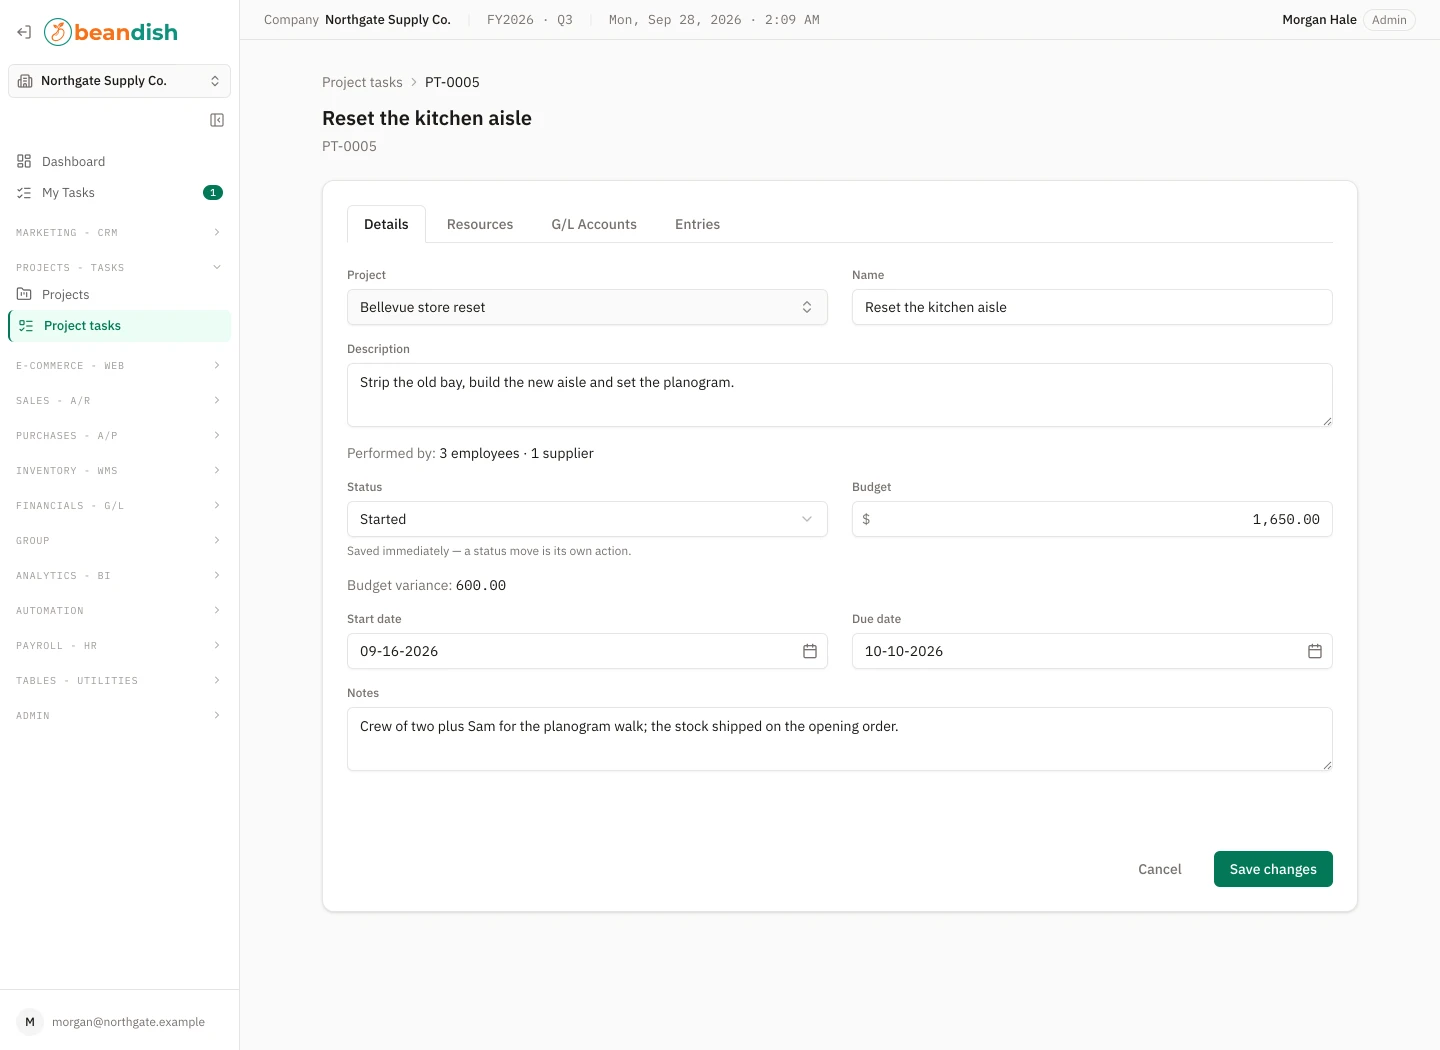Expand the Inventory - WMS section

pyautogui.click(x=119, y=471)
